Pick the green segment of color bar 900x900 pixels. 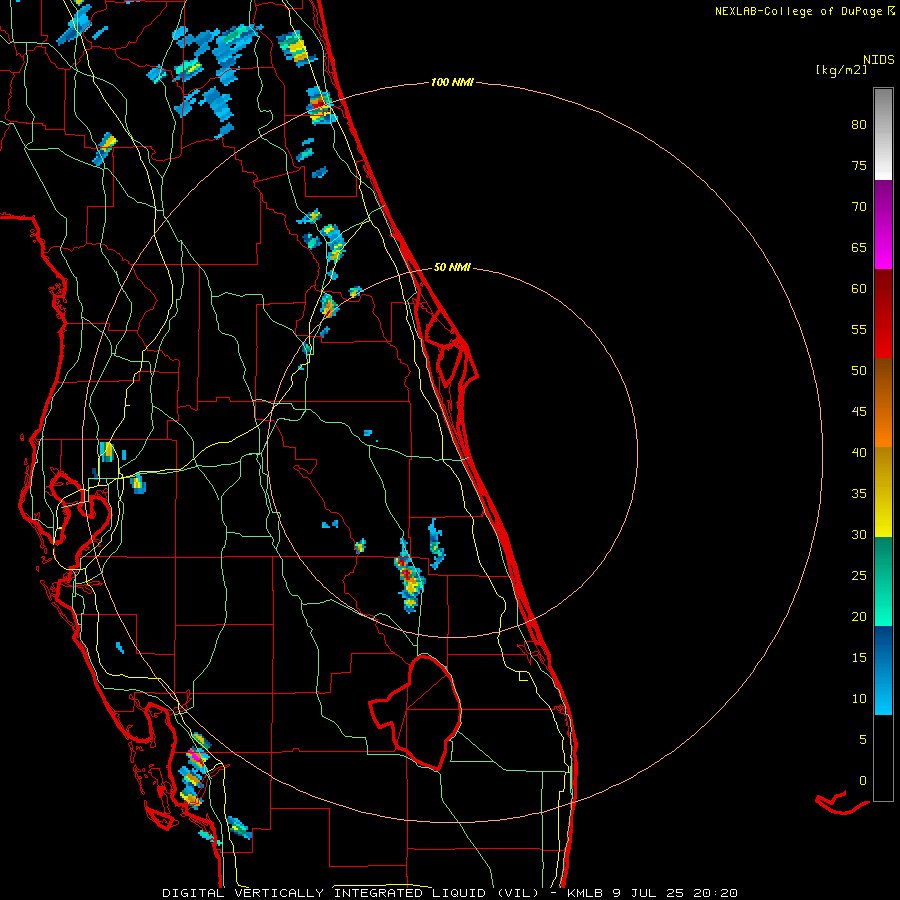[x=883, y=581]
